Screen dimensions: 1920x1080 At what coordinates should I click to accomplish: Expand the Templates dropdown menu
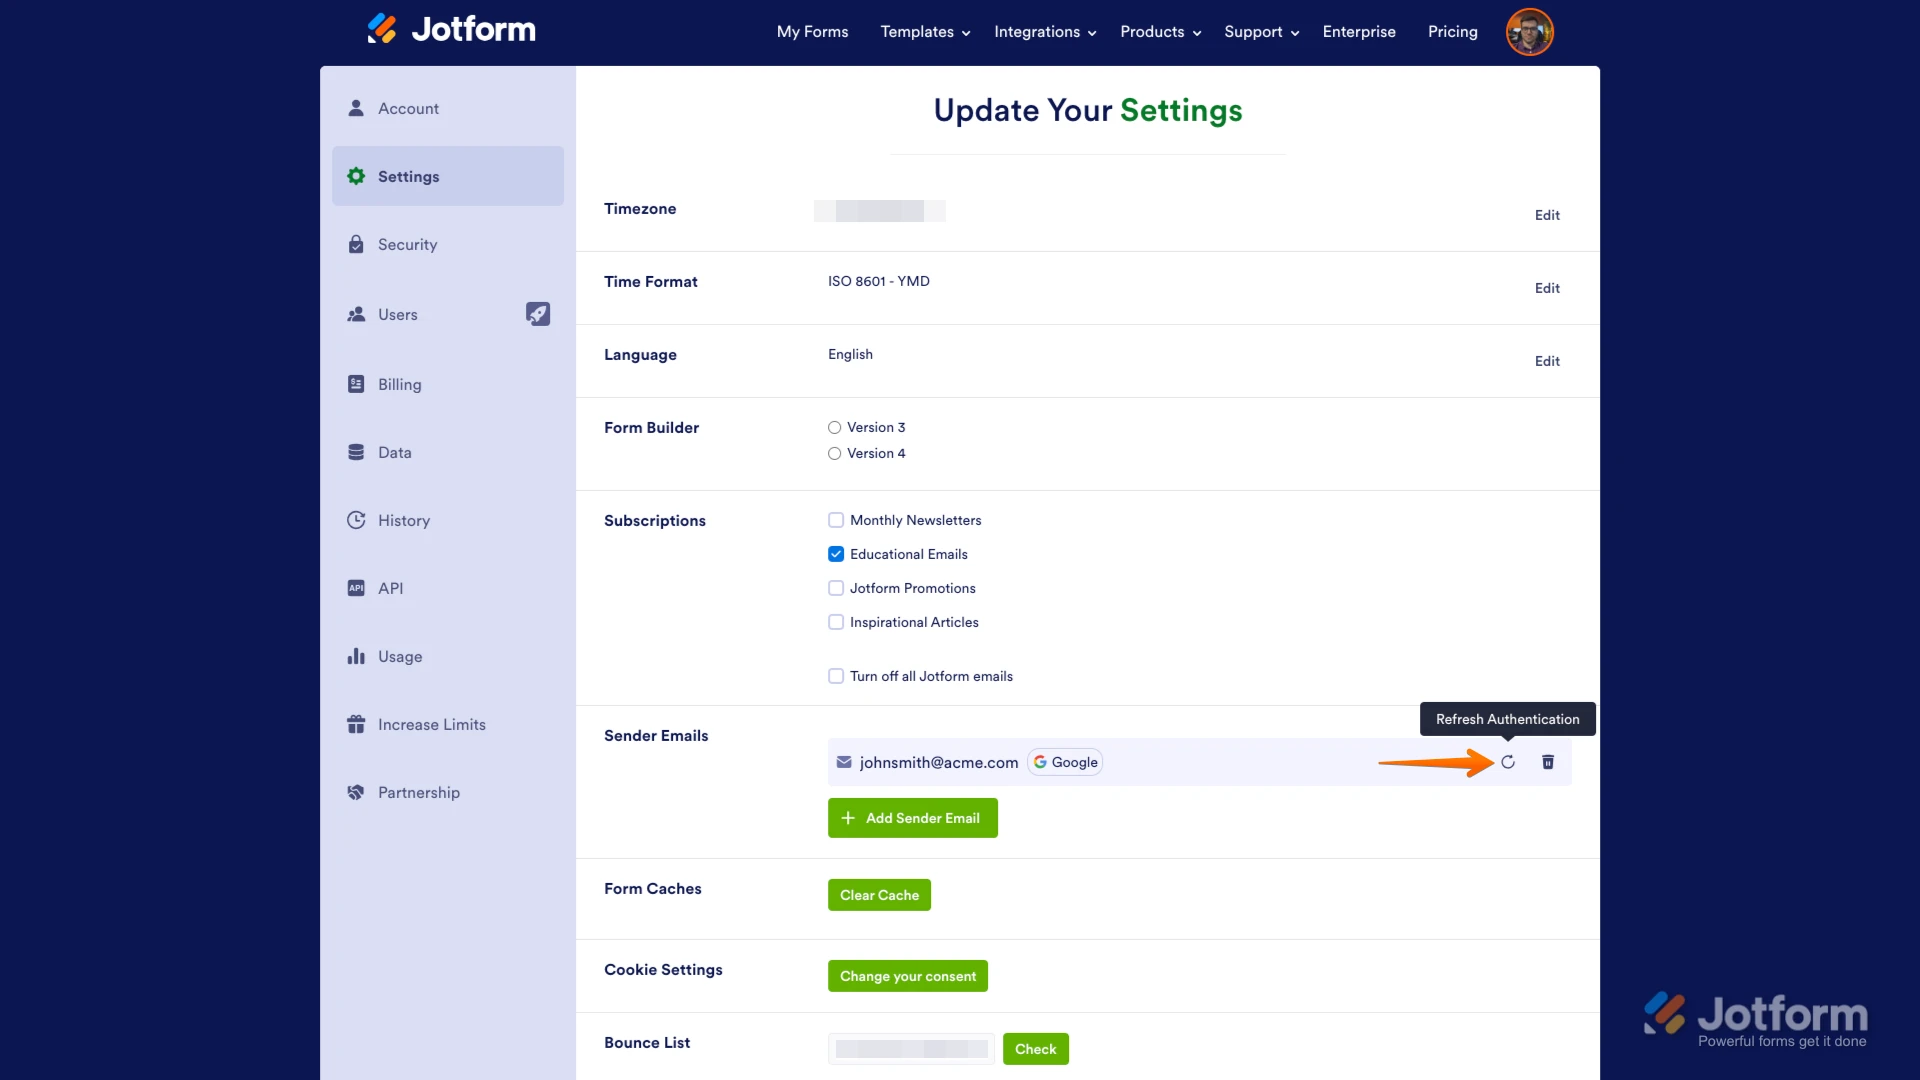[925, 32]
